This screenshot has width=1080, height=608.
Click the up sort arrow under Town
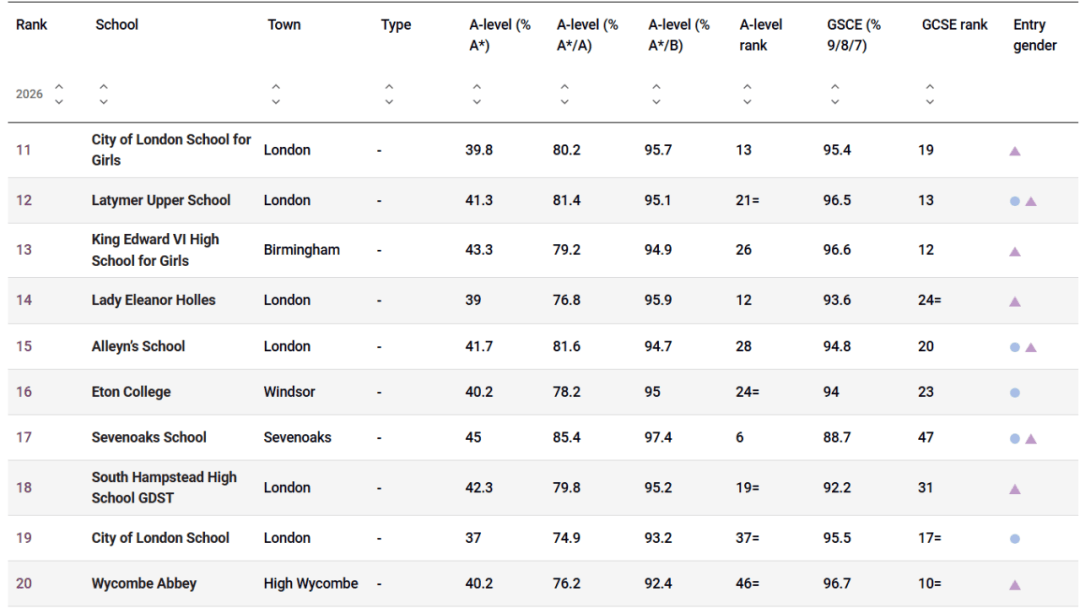[x=276, y=87]
